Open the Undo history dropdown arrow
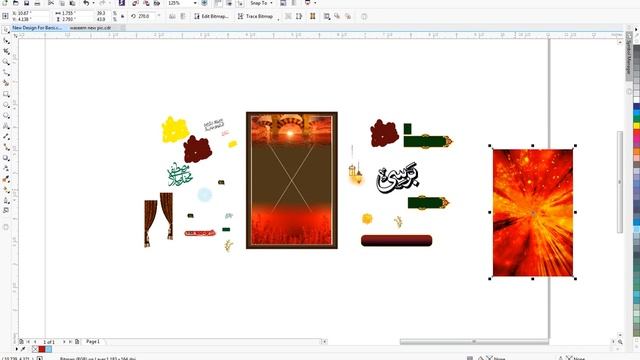This screenshot has height=360, width=640. (93, 3)
